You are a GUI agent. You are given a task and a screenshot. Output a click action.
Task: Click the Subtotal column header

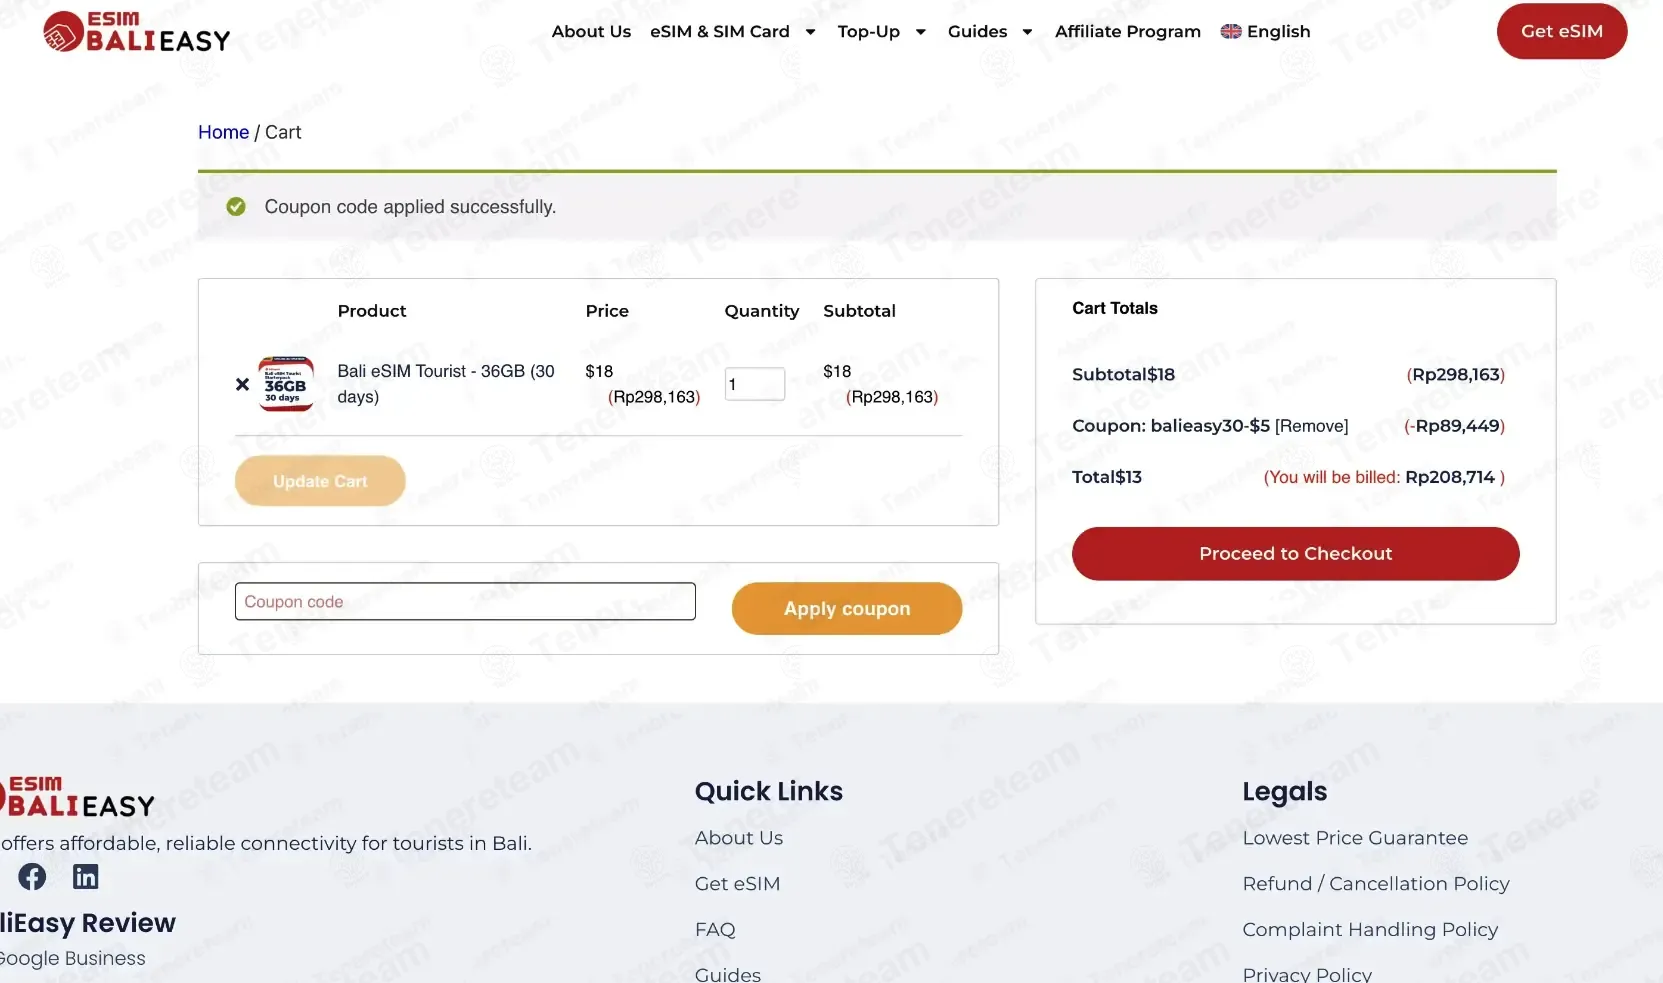coord(860,311)
